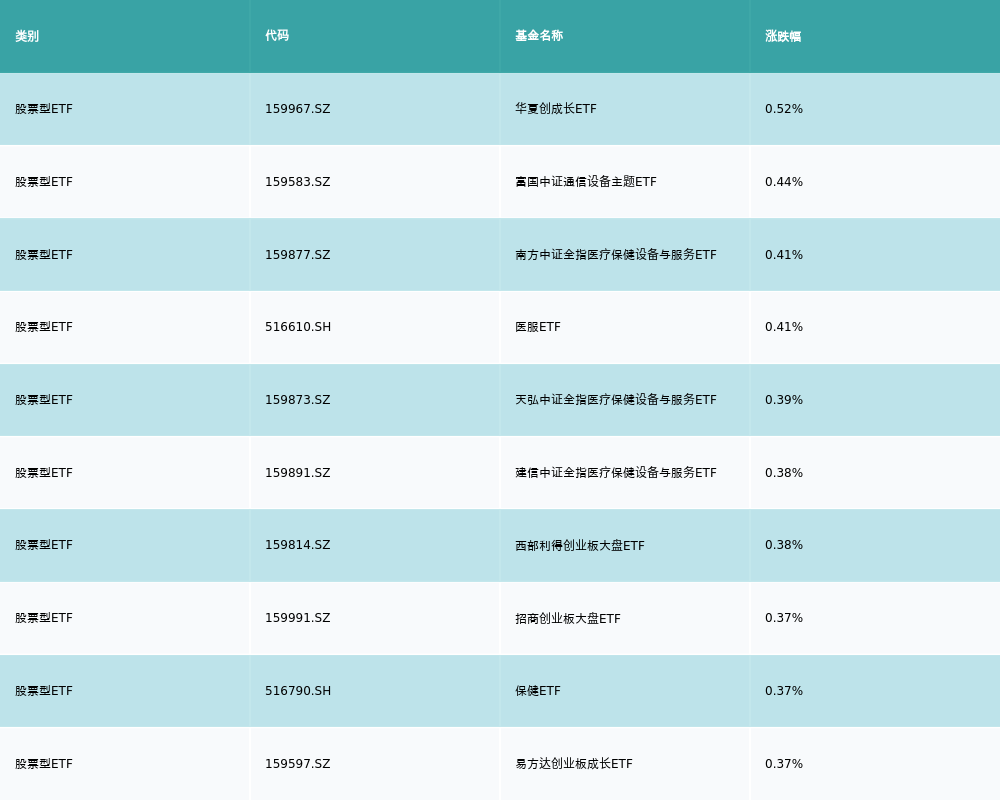Click fund name 华夏创成长ETF
The width and height of the screenshot is (1000, 800).
[556, 109]
